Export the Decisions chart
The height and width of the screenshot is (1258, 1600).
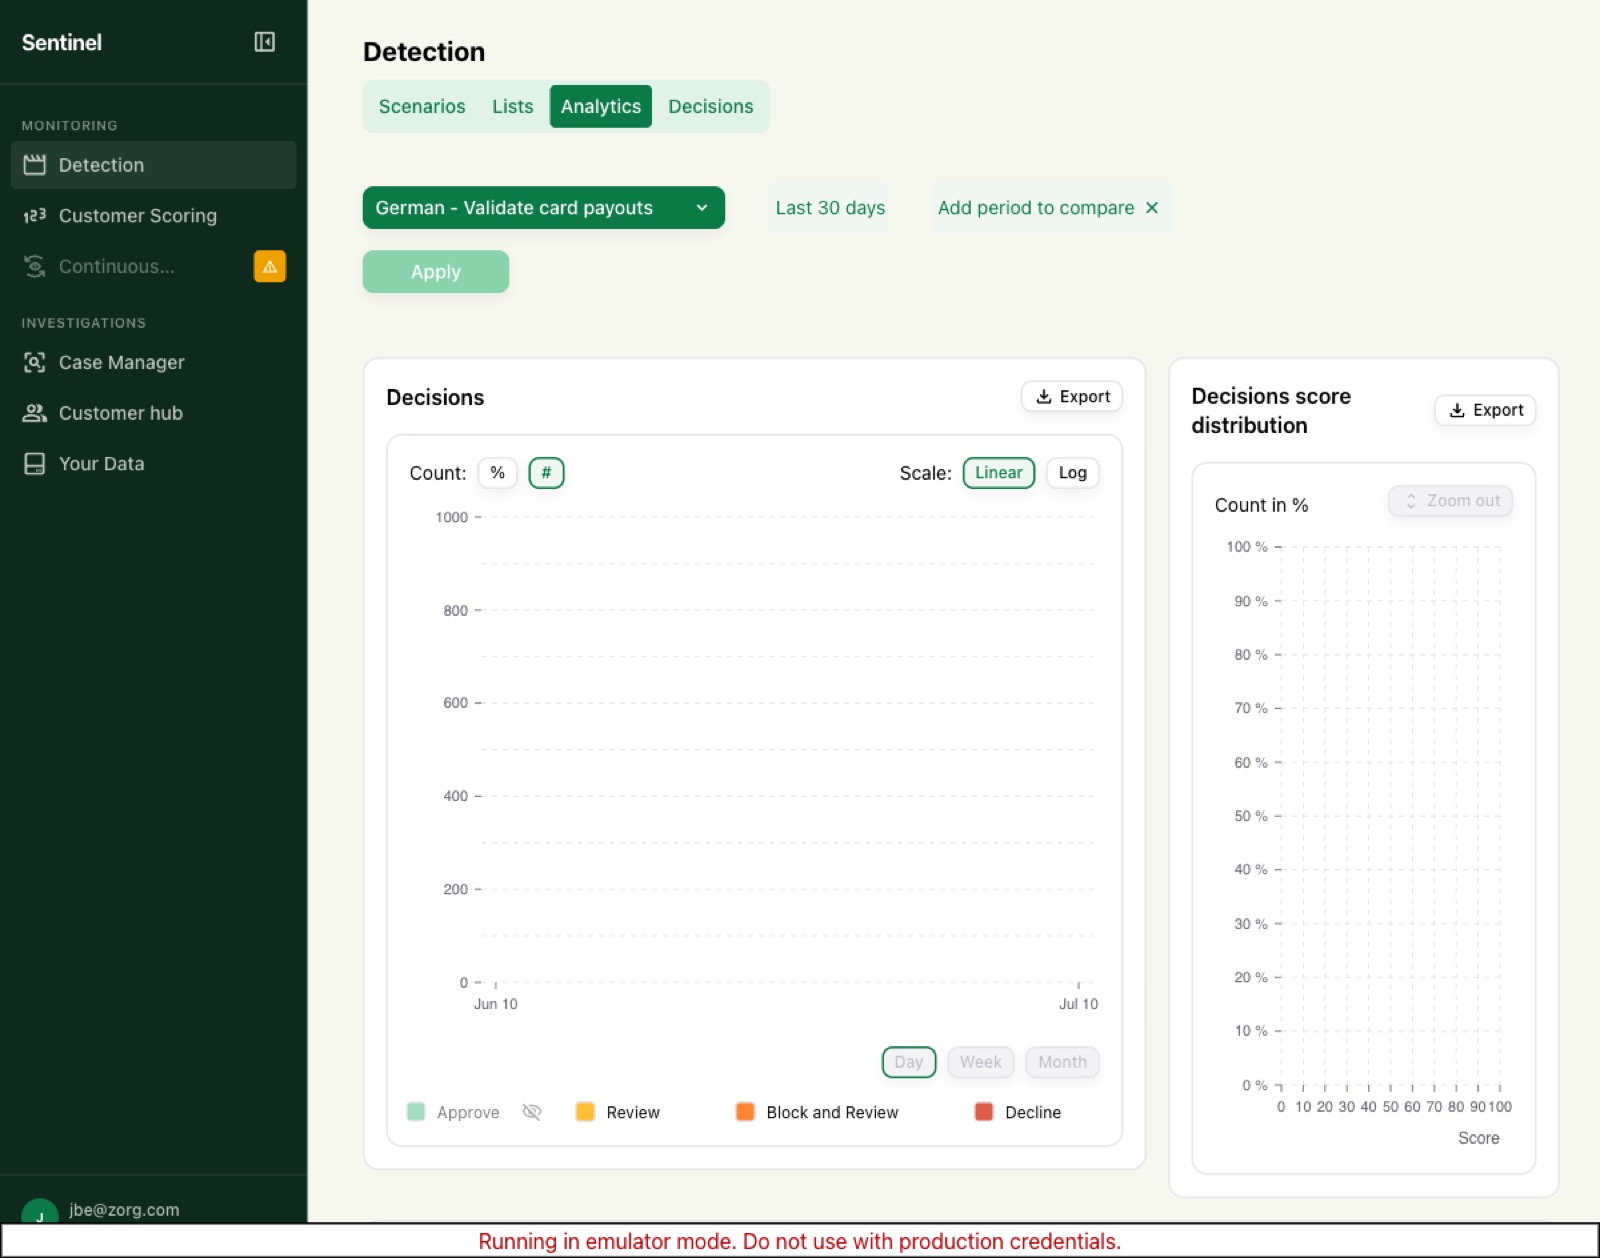pos(1071,397)
